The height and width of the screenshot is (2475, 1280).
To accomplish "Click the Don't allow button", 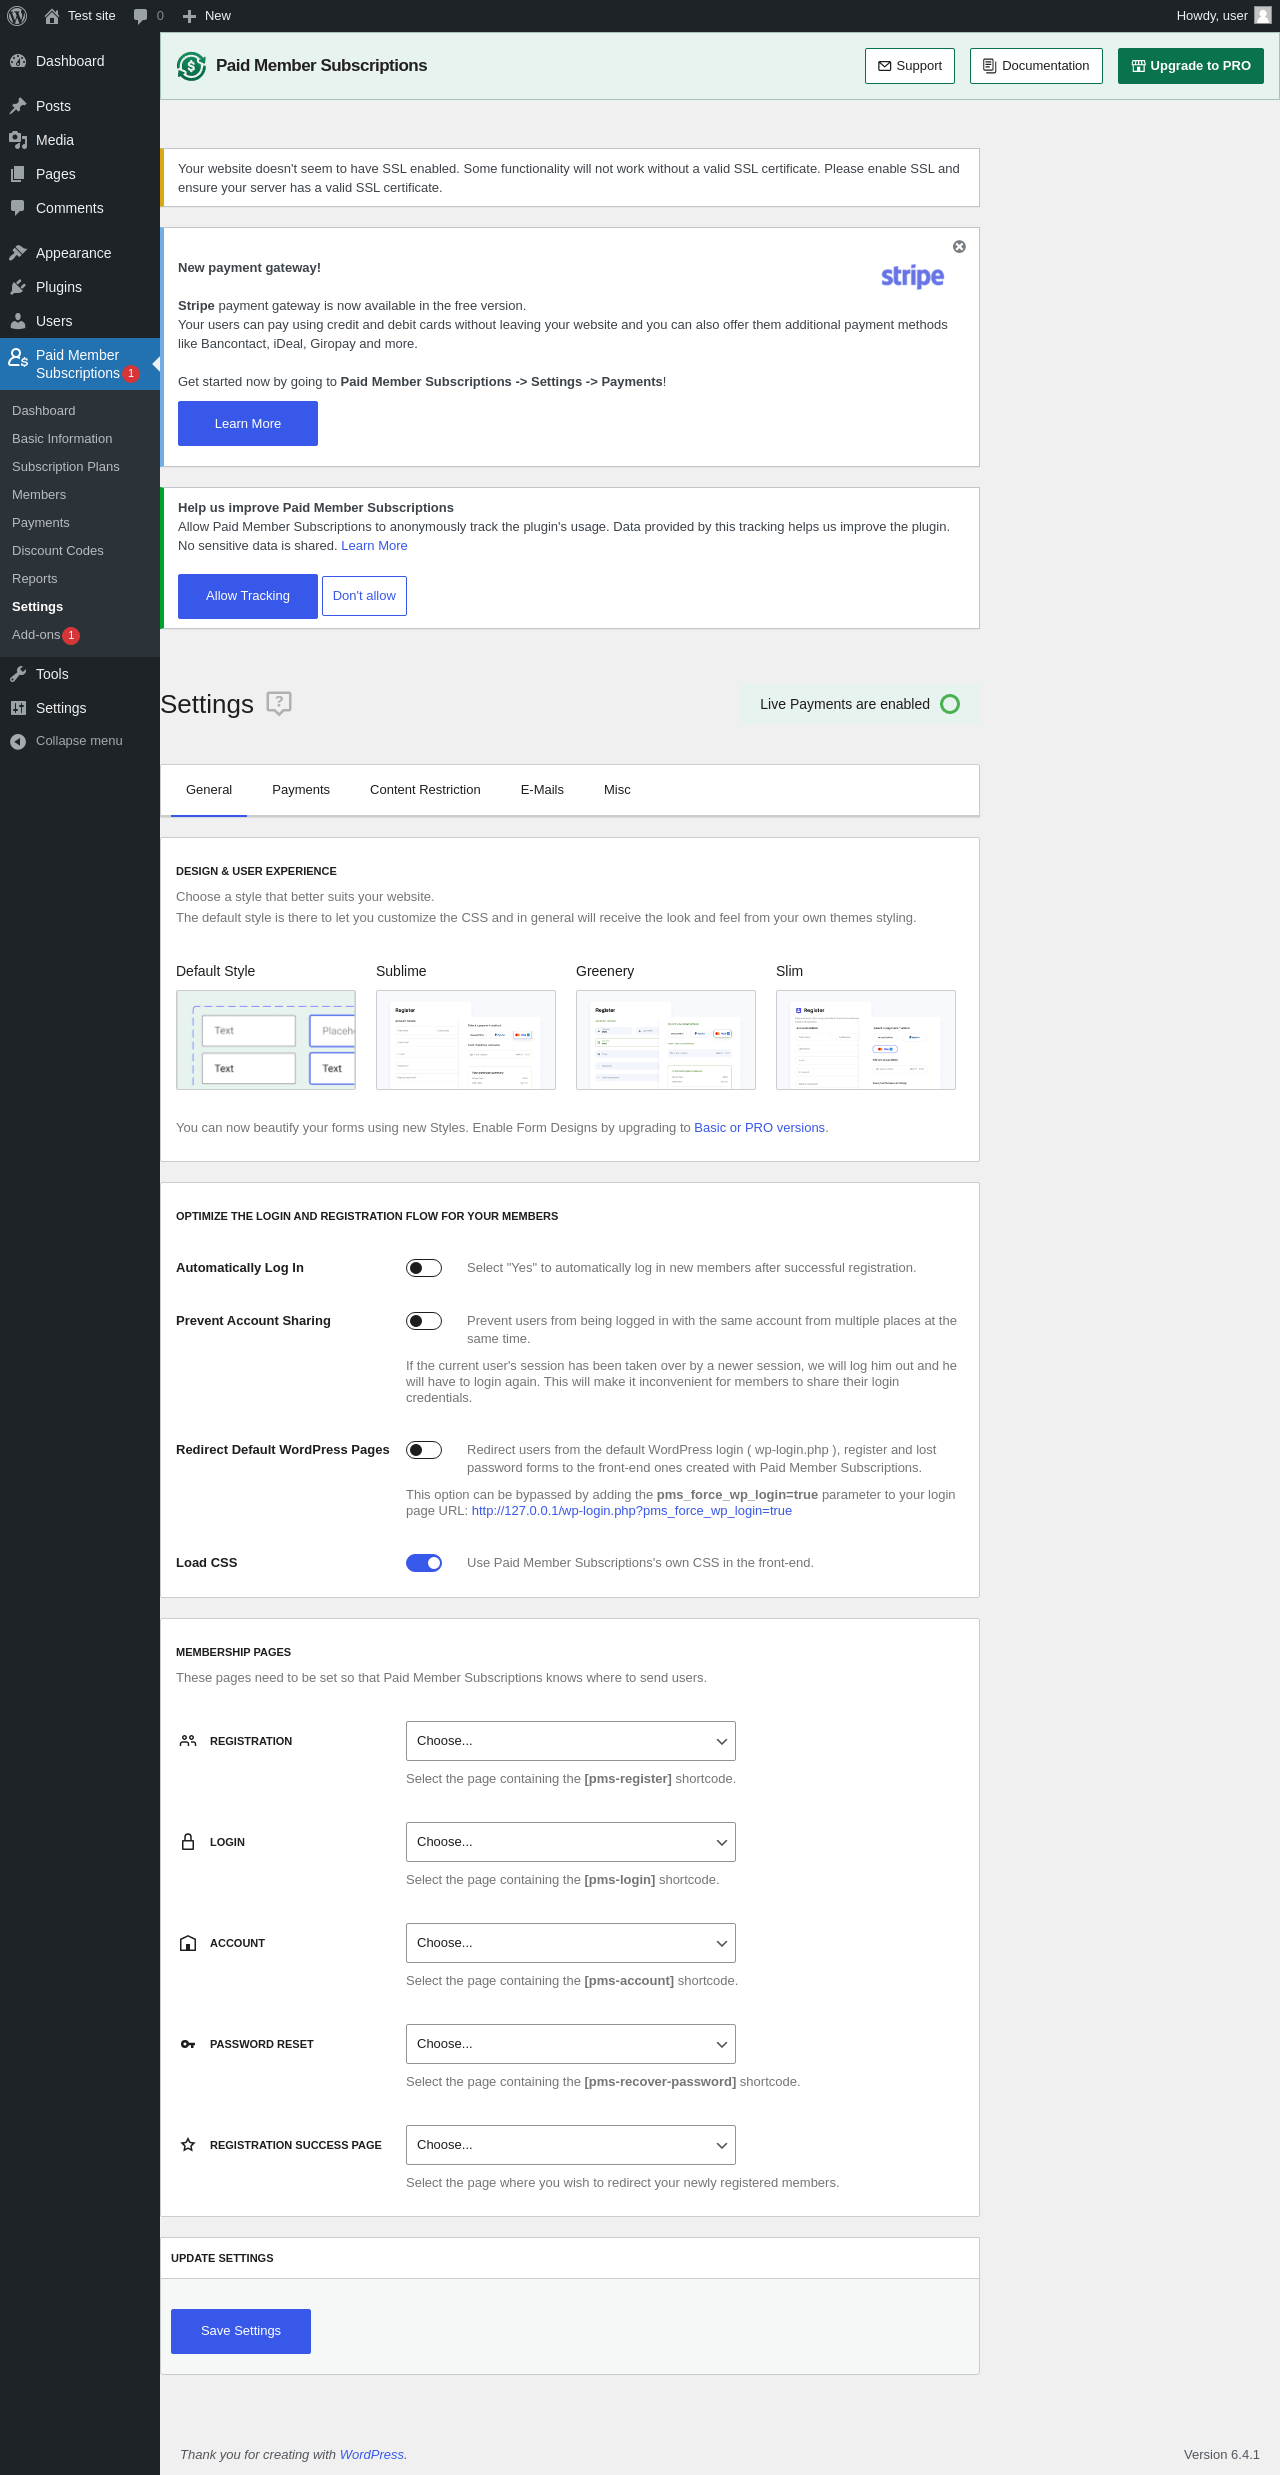I will point(364,596).
